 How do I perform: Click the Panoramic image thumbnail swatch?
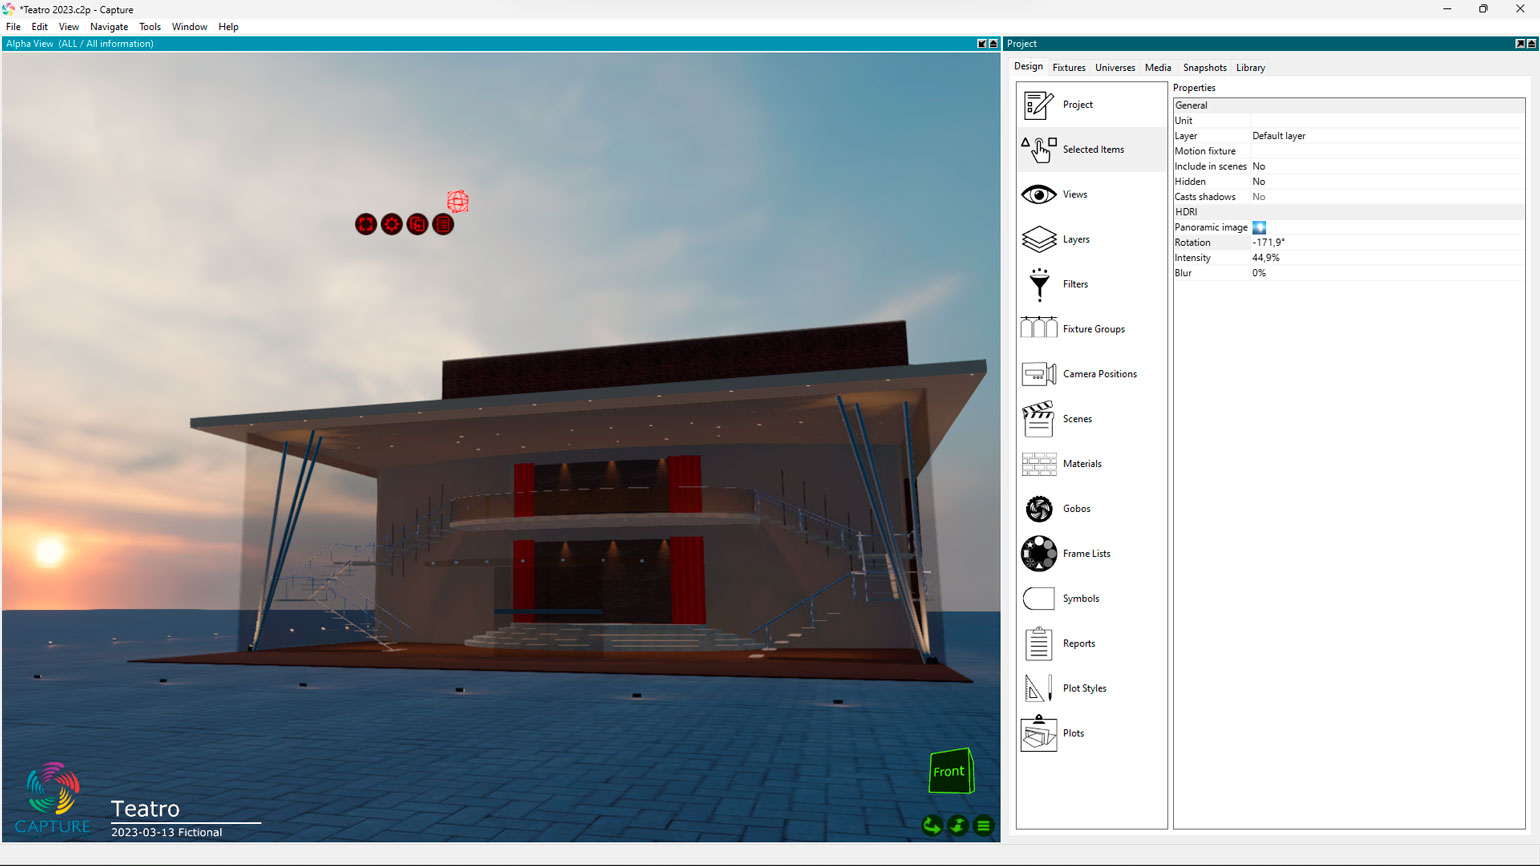tap(1259, 228)
